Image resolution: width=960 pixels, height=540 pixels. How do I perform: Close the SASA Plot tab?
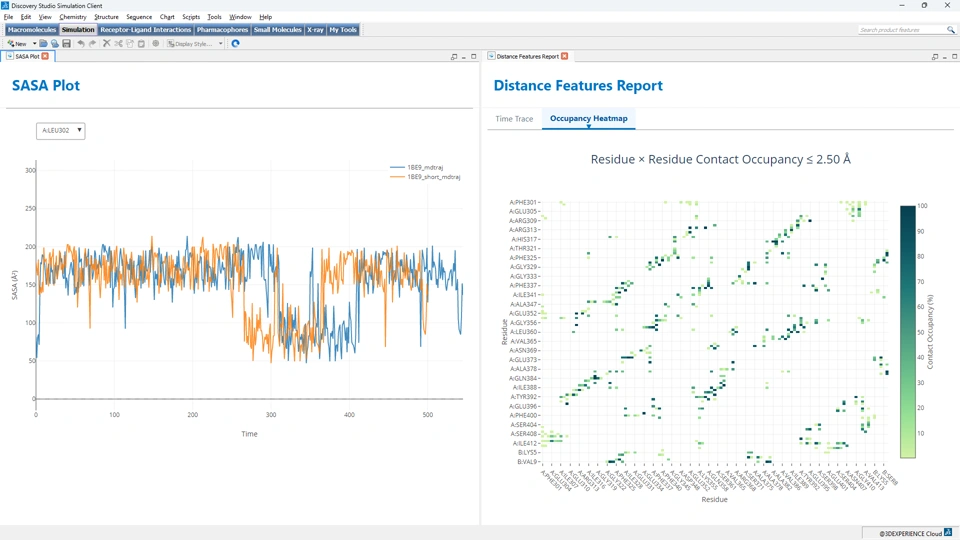(45, 56)
